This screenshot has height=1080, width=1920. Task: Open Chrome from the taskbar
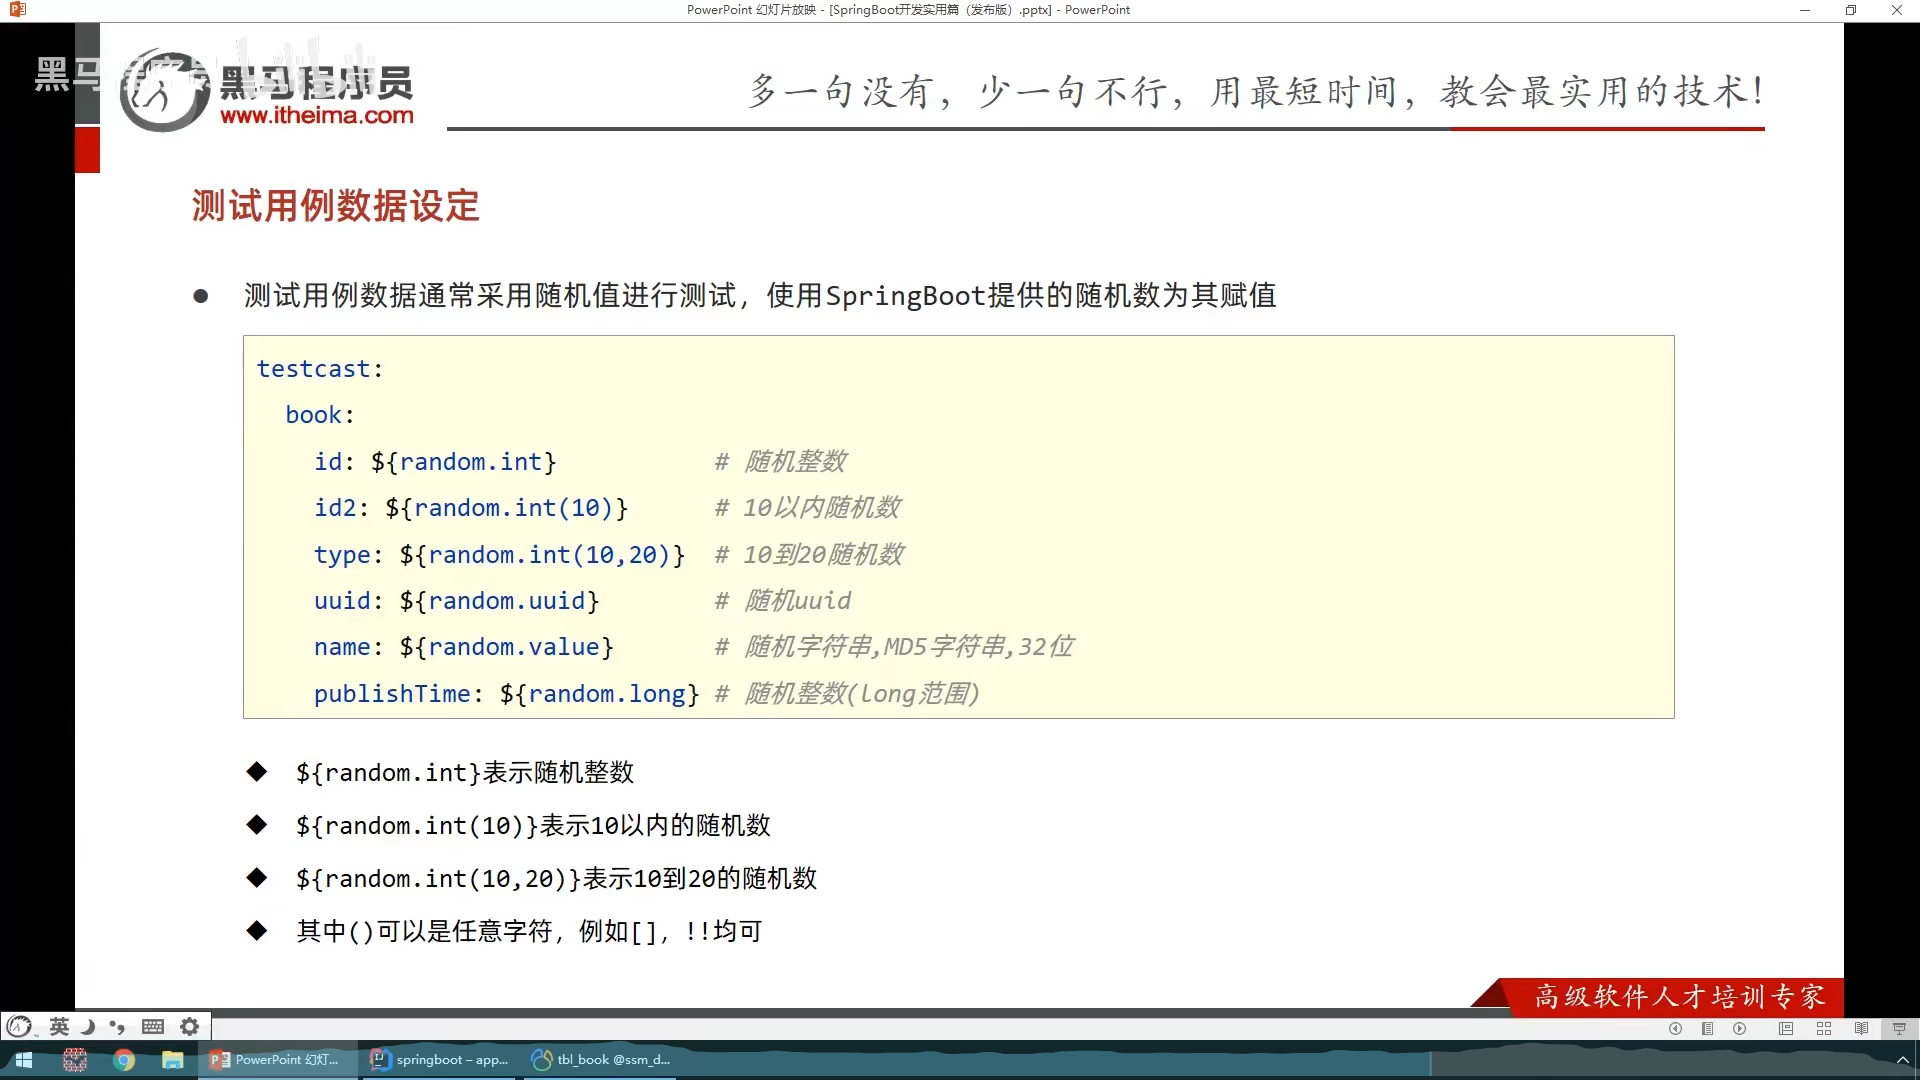pyautogui.click(x=124, y=1060)
